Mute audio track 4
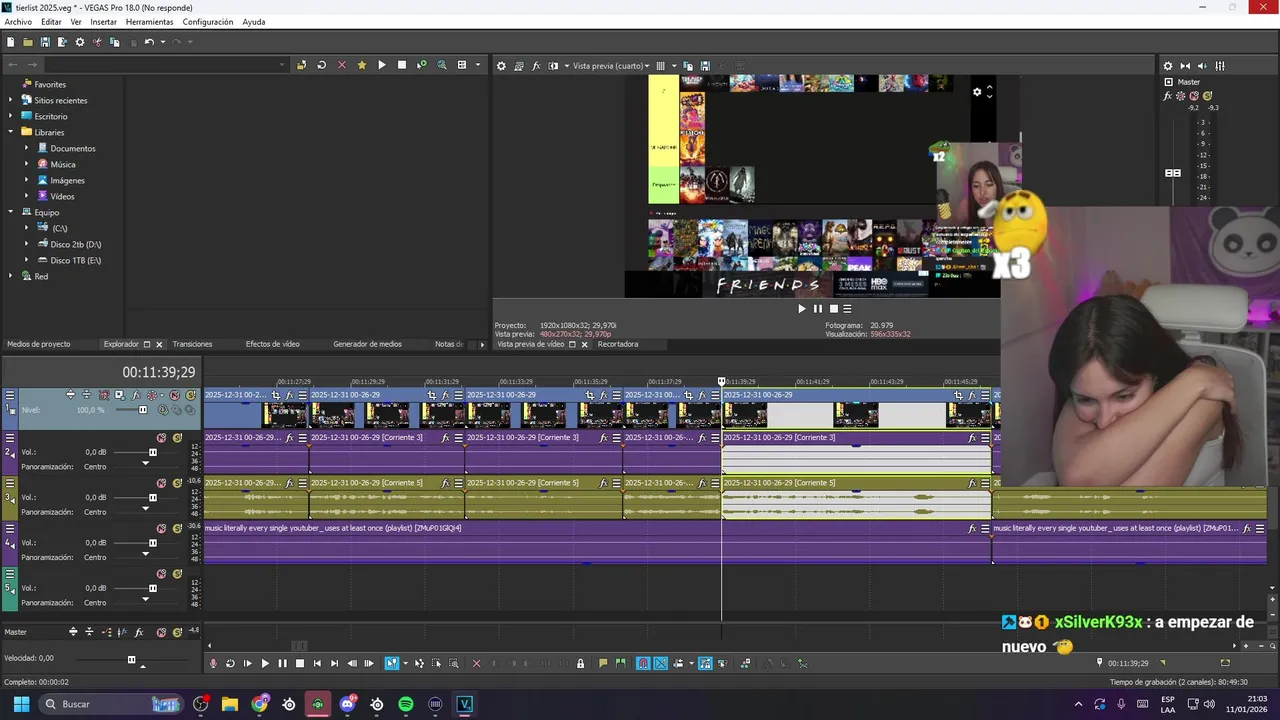The width and height of the screenshot is (1280, 720). [161, 528]
